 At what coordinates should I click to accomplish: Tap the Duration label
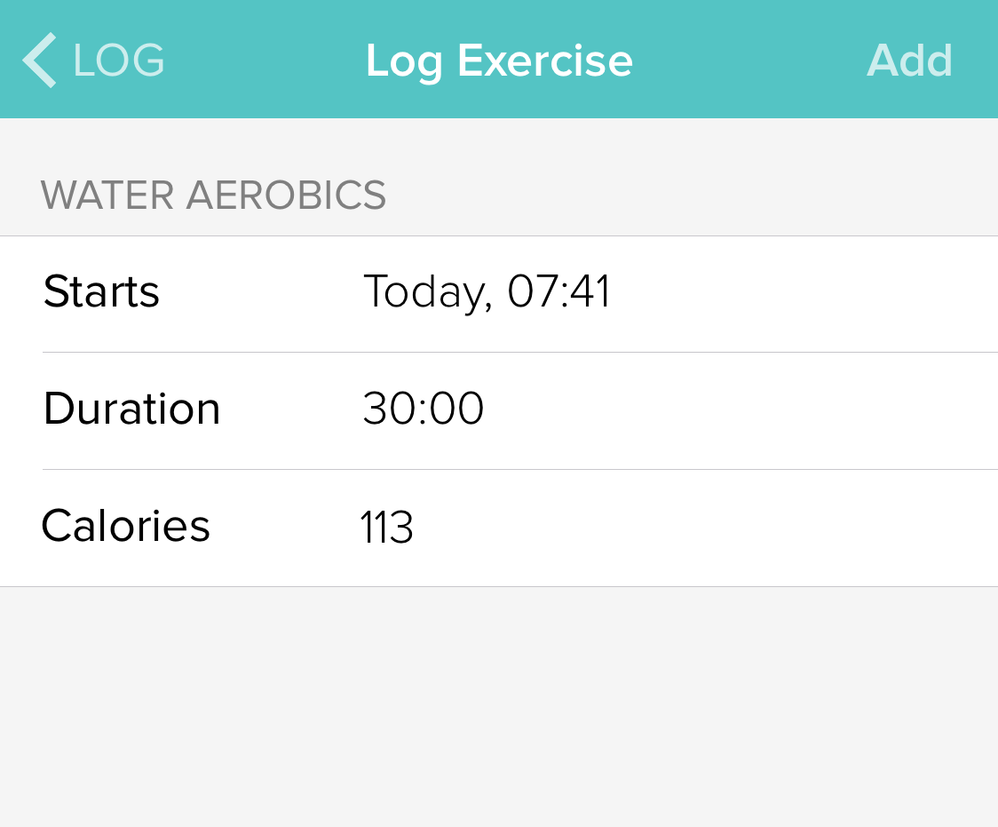(131, 410)
